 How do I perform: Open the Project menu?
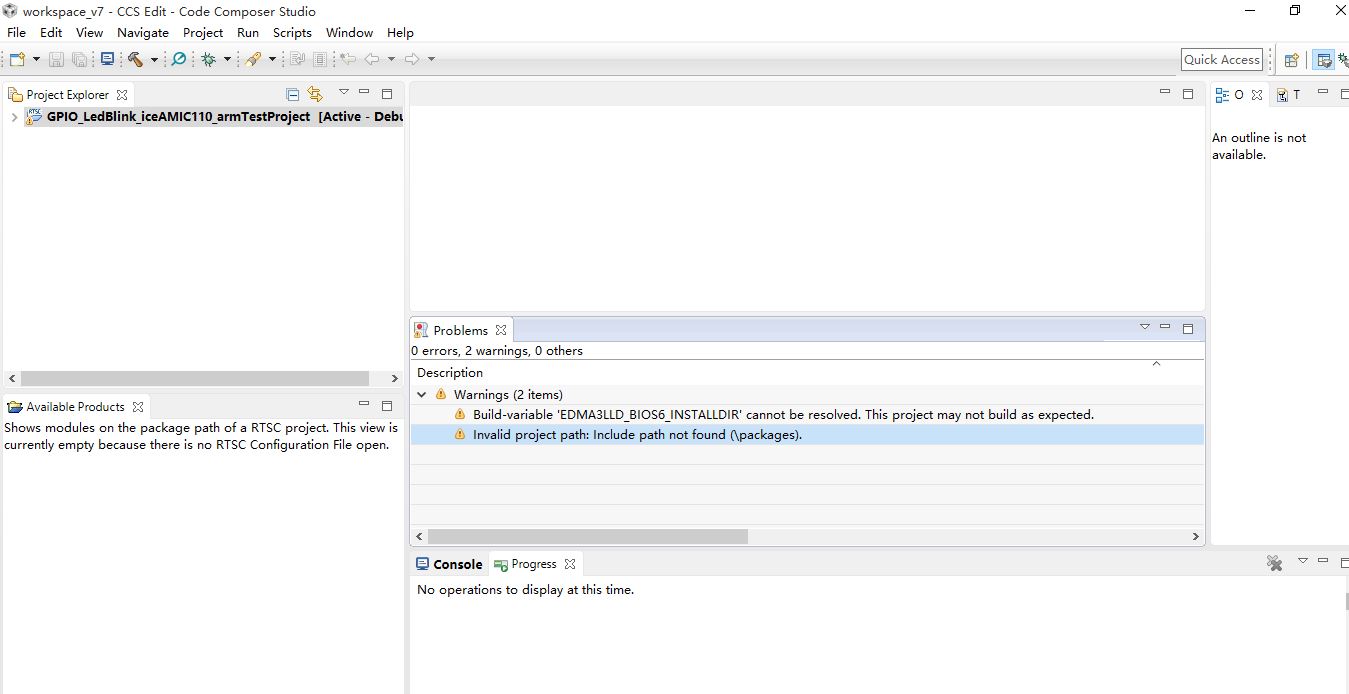click(x=203, y=32)
